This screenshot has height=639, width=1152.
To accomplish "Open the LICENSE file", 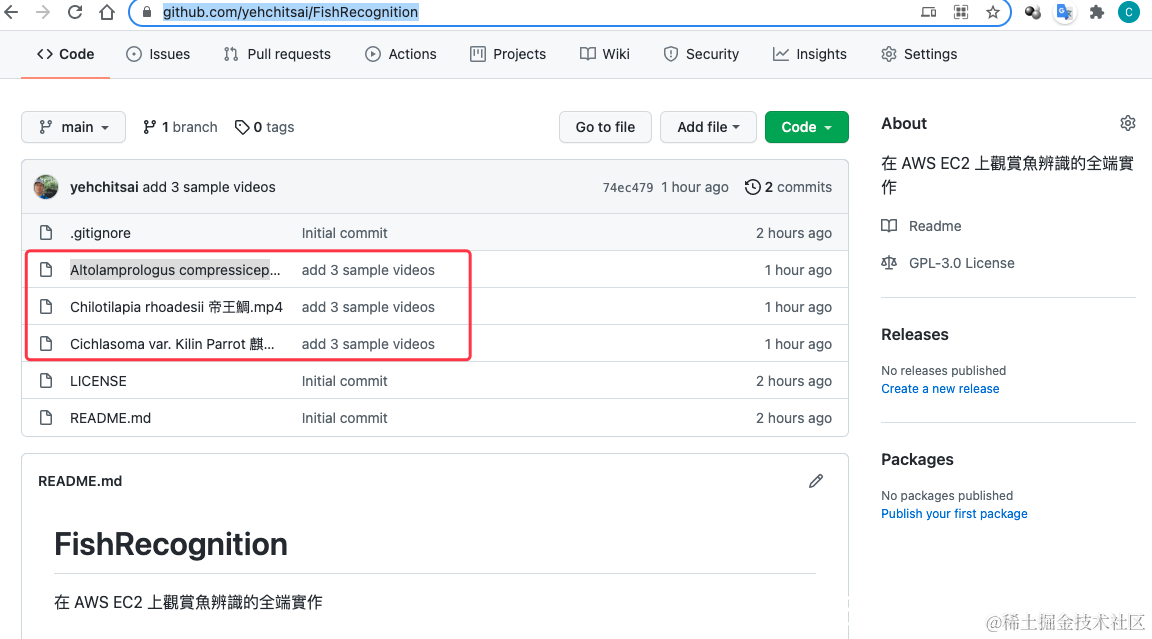I will 98,381.
